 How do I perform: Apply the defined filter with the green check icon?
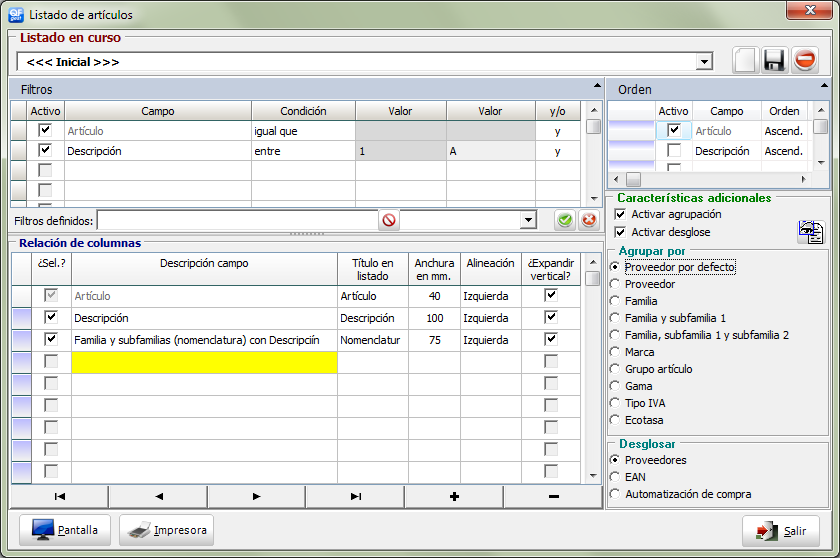565,220
